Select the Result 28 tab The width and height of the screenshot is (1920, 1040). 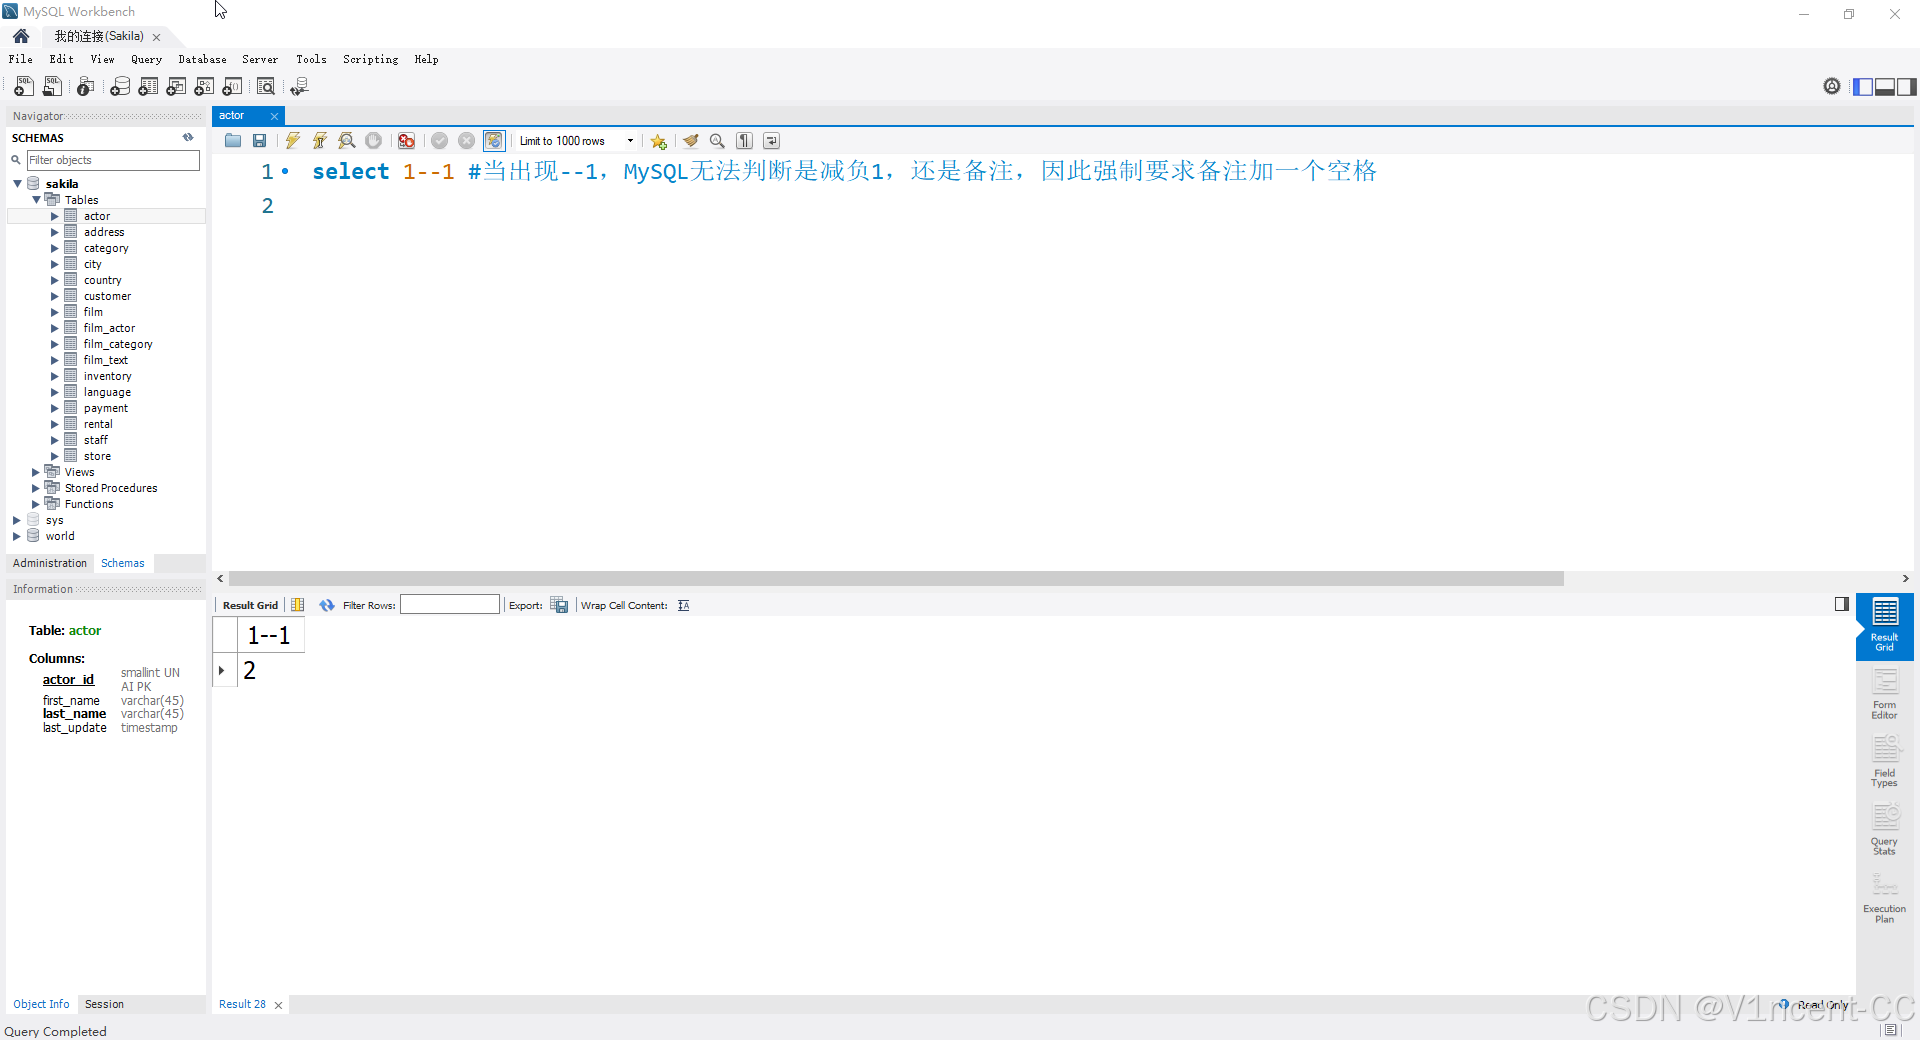(242, 1004)
